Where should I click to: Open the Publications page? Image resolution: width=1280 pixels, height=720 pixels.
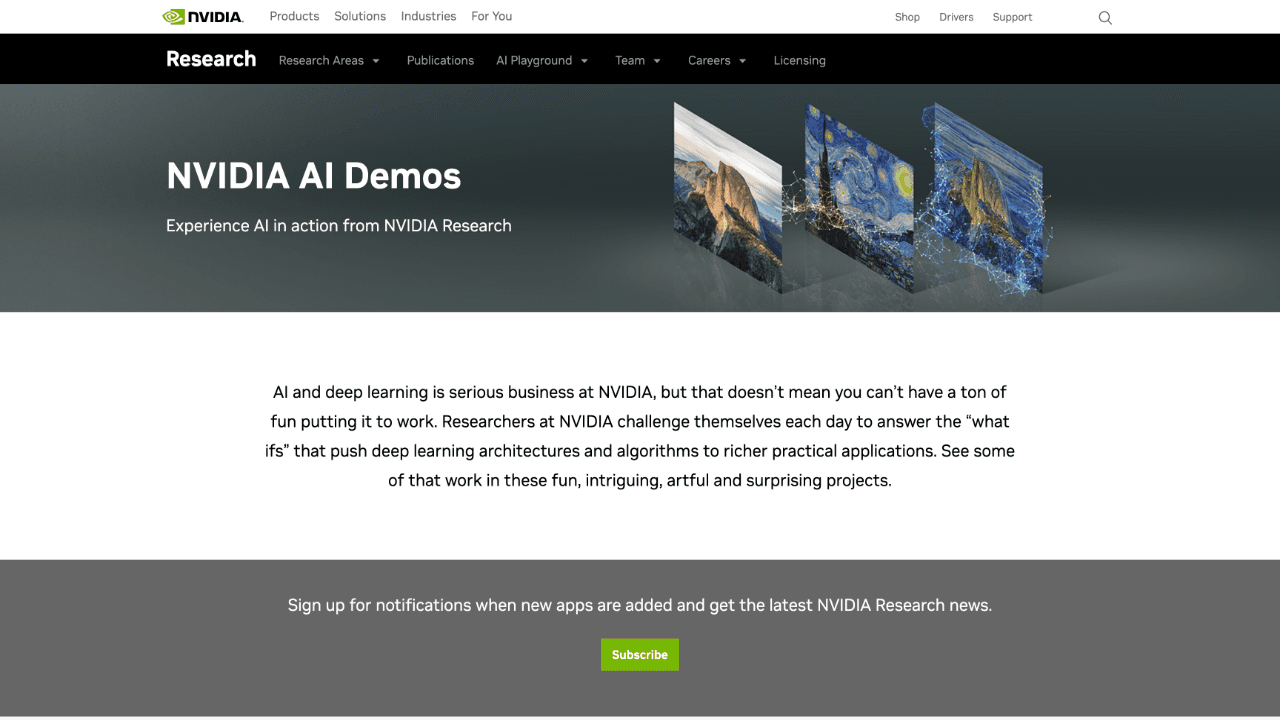(x=440, y=60)
